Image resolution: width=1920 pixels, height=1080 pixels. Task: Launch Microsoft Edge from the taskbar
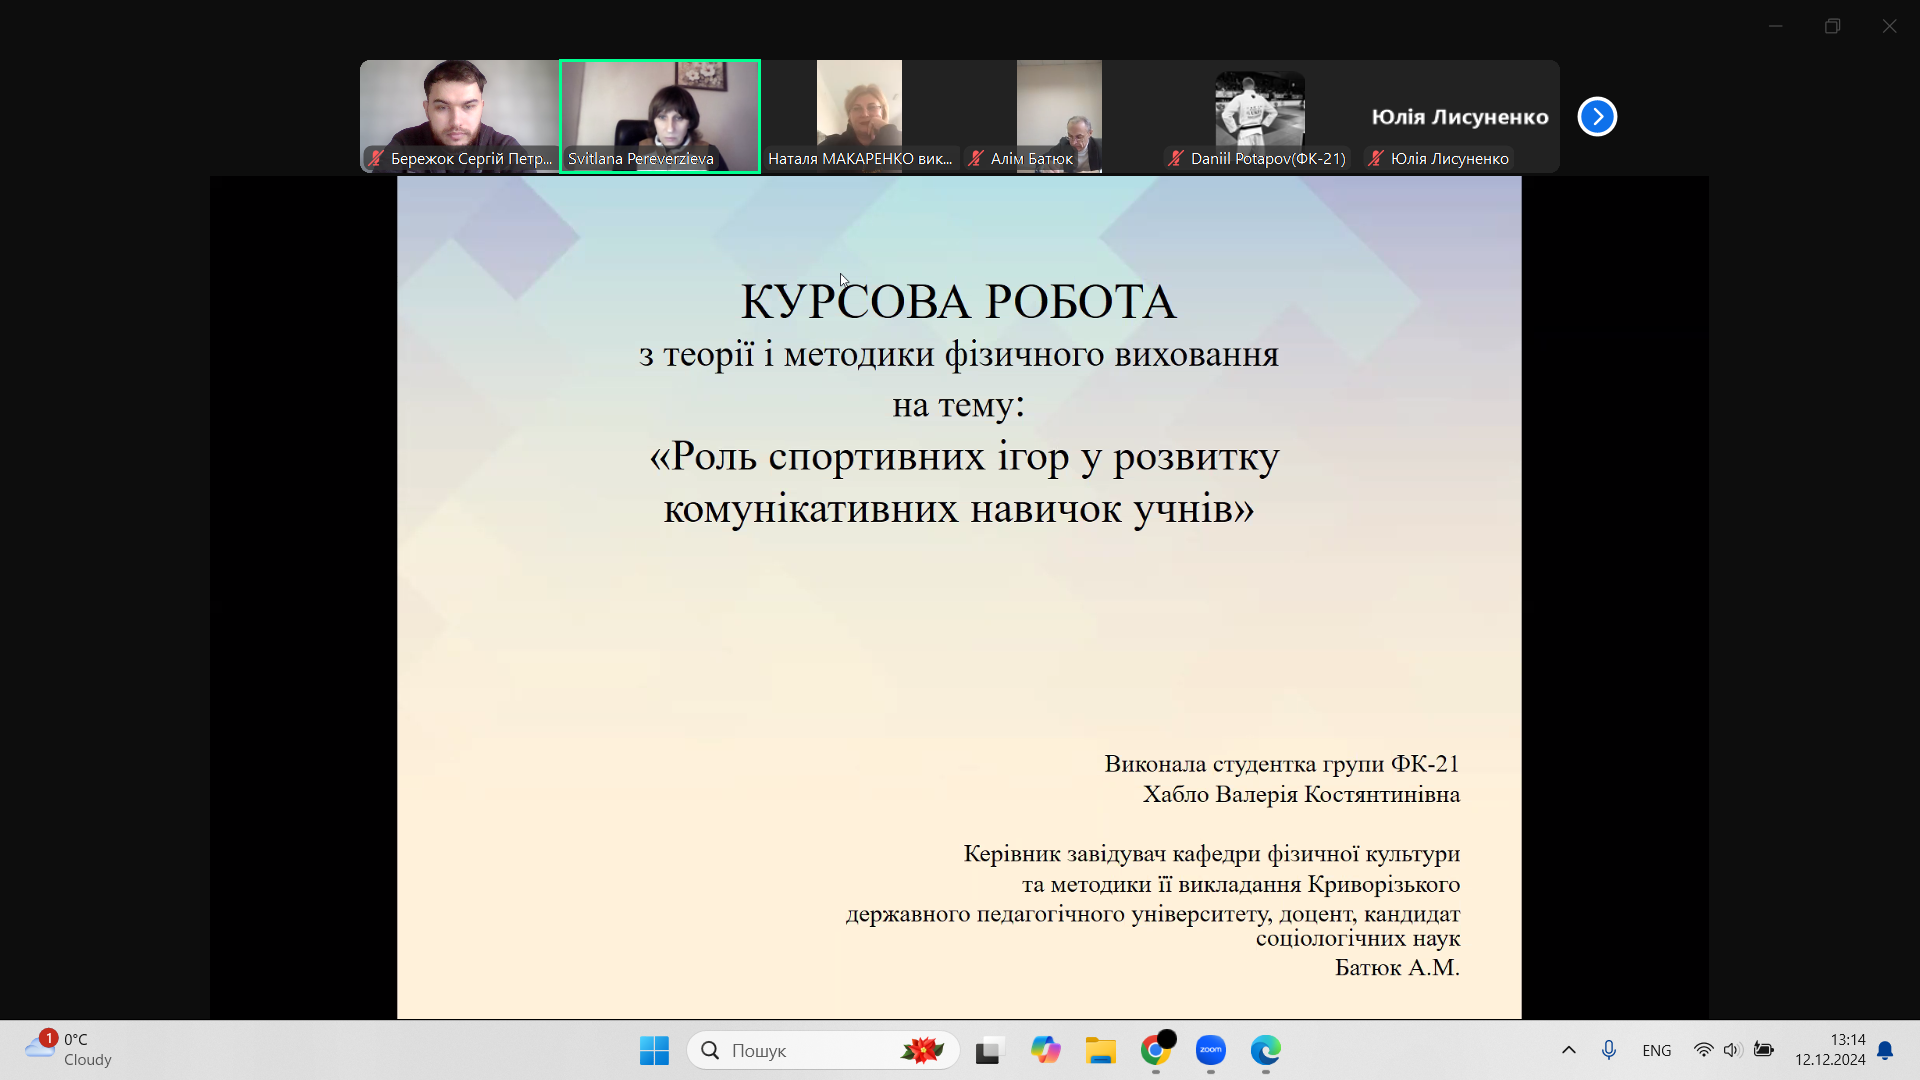pos(1265,1050)
